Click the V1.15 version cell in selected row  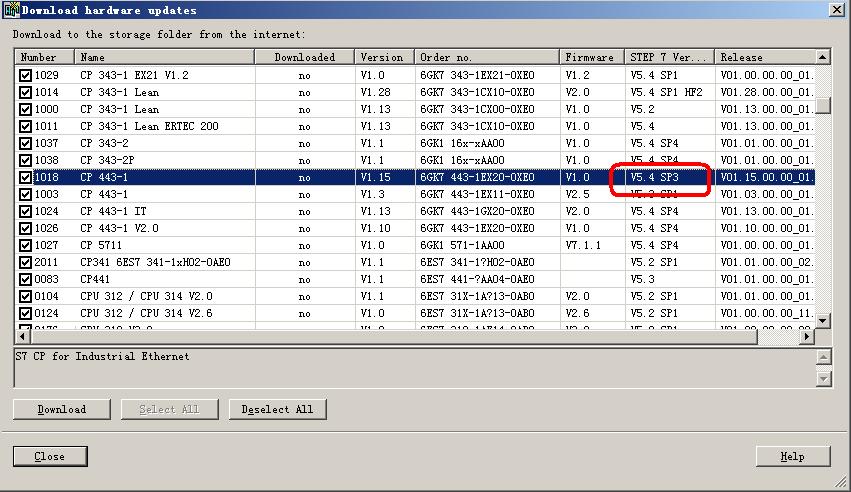click(376, 177)
